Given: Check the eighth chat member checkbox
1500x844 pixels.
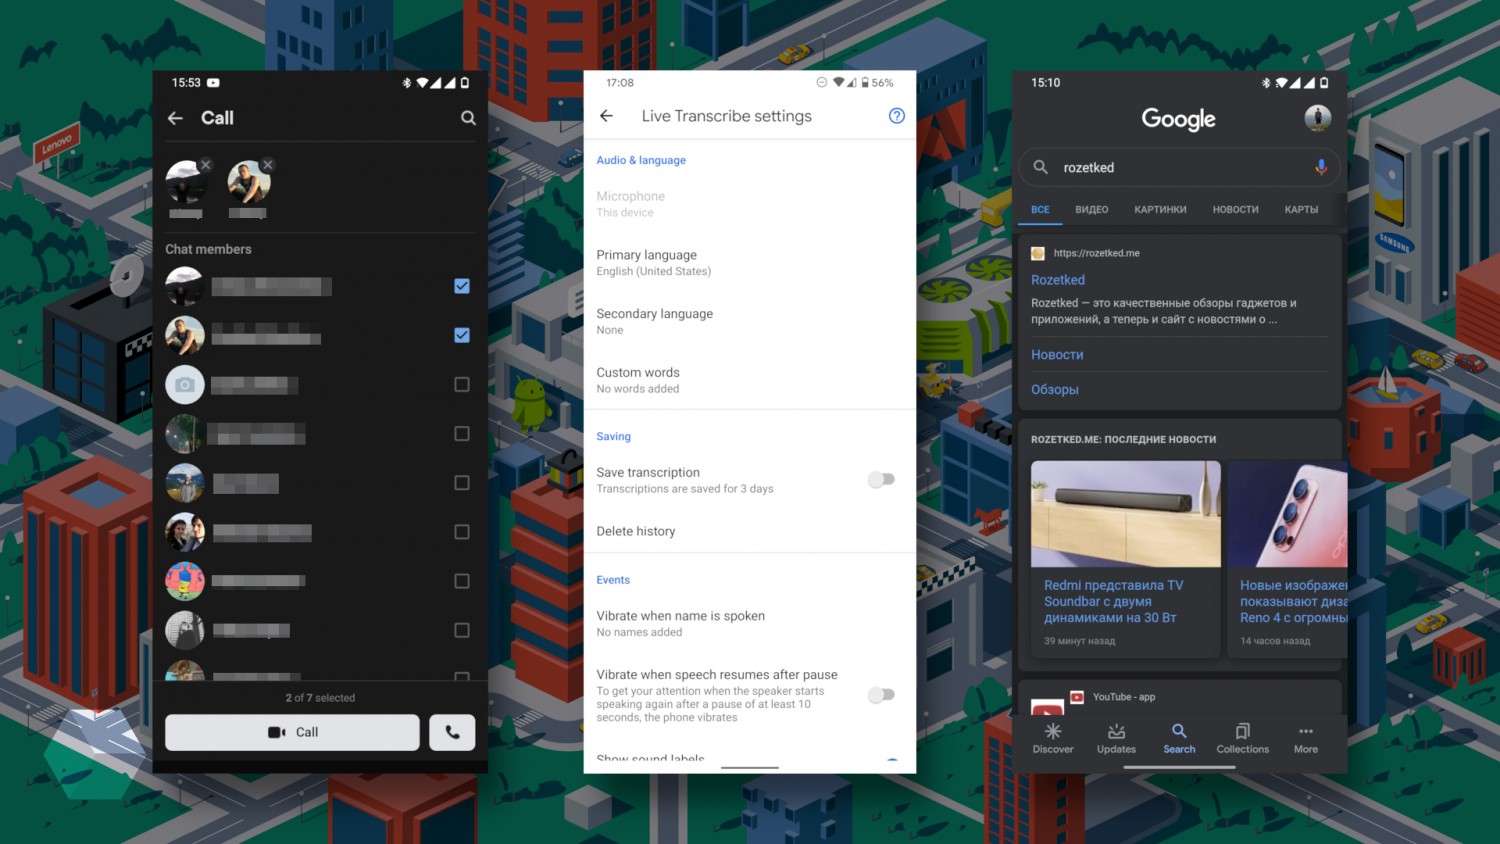Looking at the screenshot, I should [x=462, y=630].
